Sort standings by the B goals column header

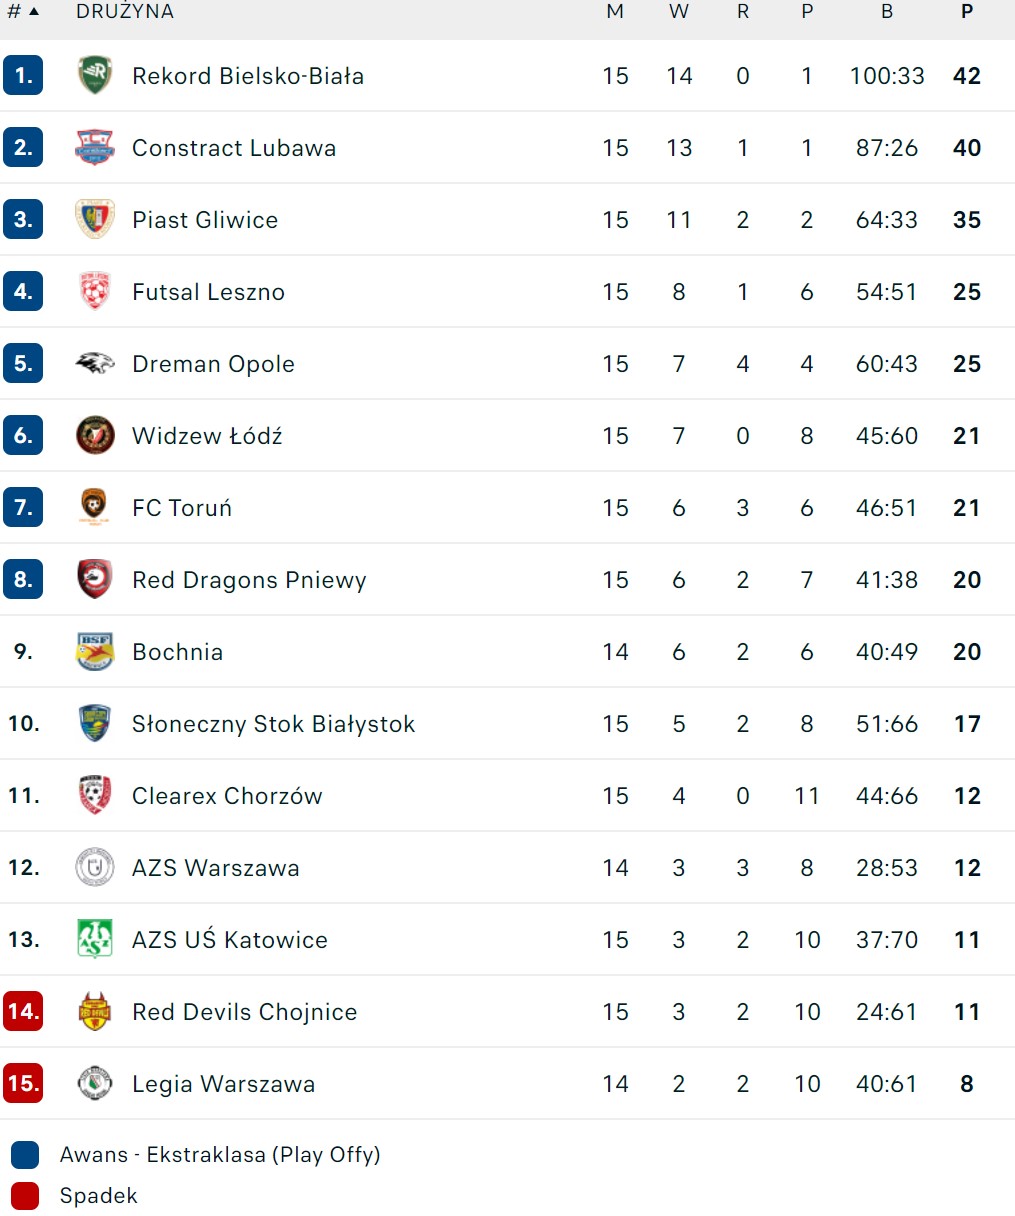887,12
